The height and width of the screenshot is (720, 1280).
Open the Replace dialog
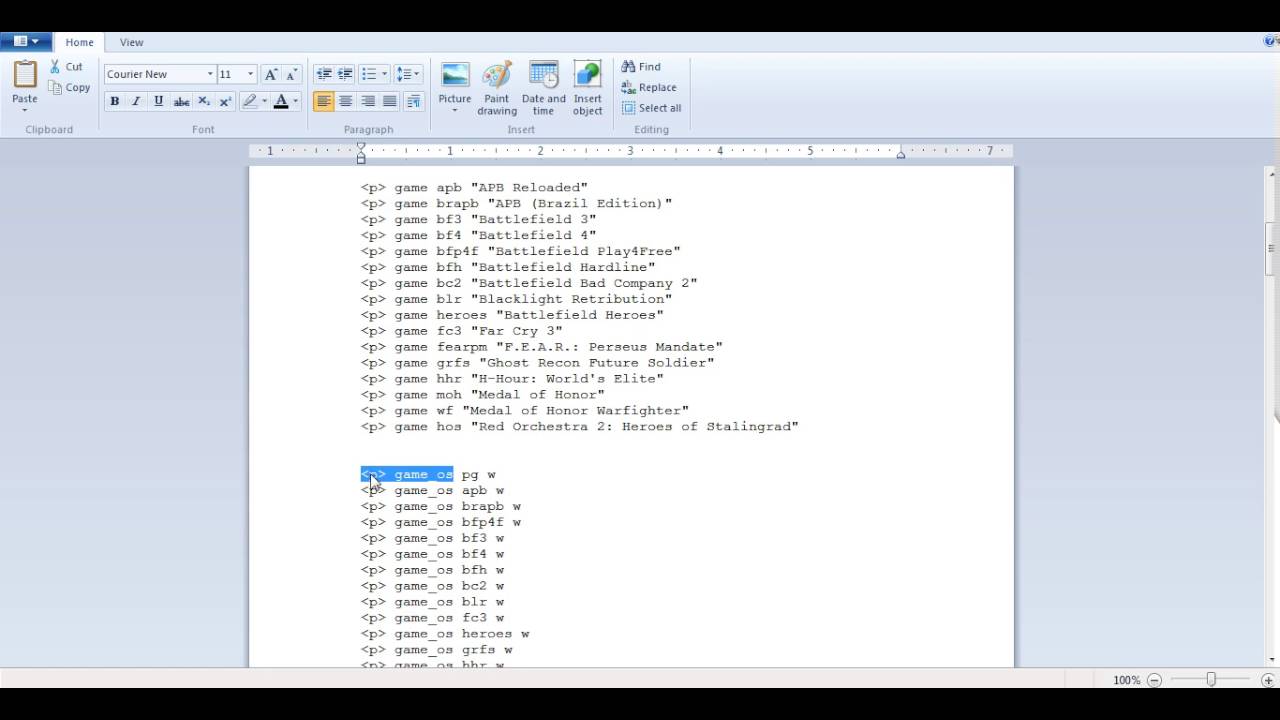tap(649, 88)
